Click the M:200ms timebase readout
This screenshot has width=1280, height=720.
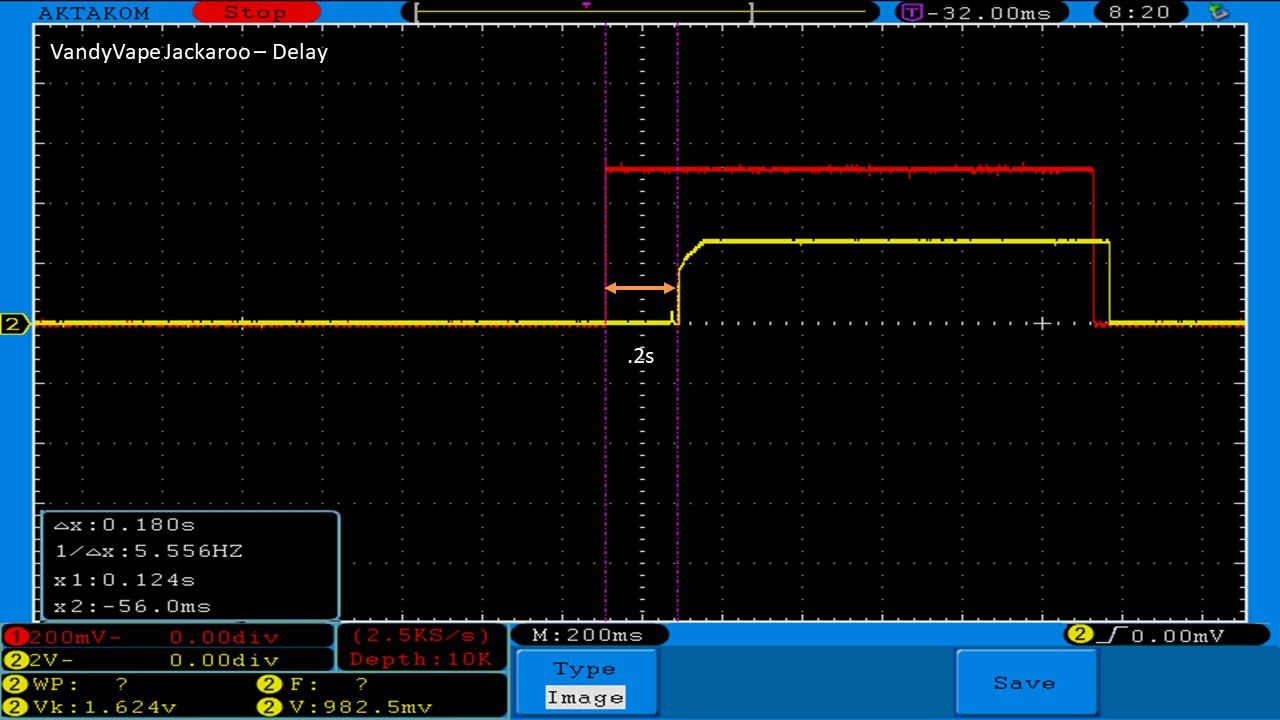point(588,635)
